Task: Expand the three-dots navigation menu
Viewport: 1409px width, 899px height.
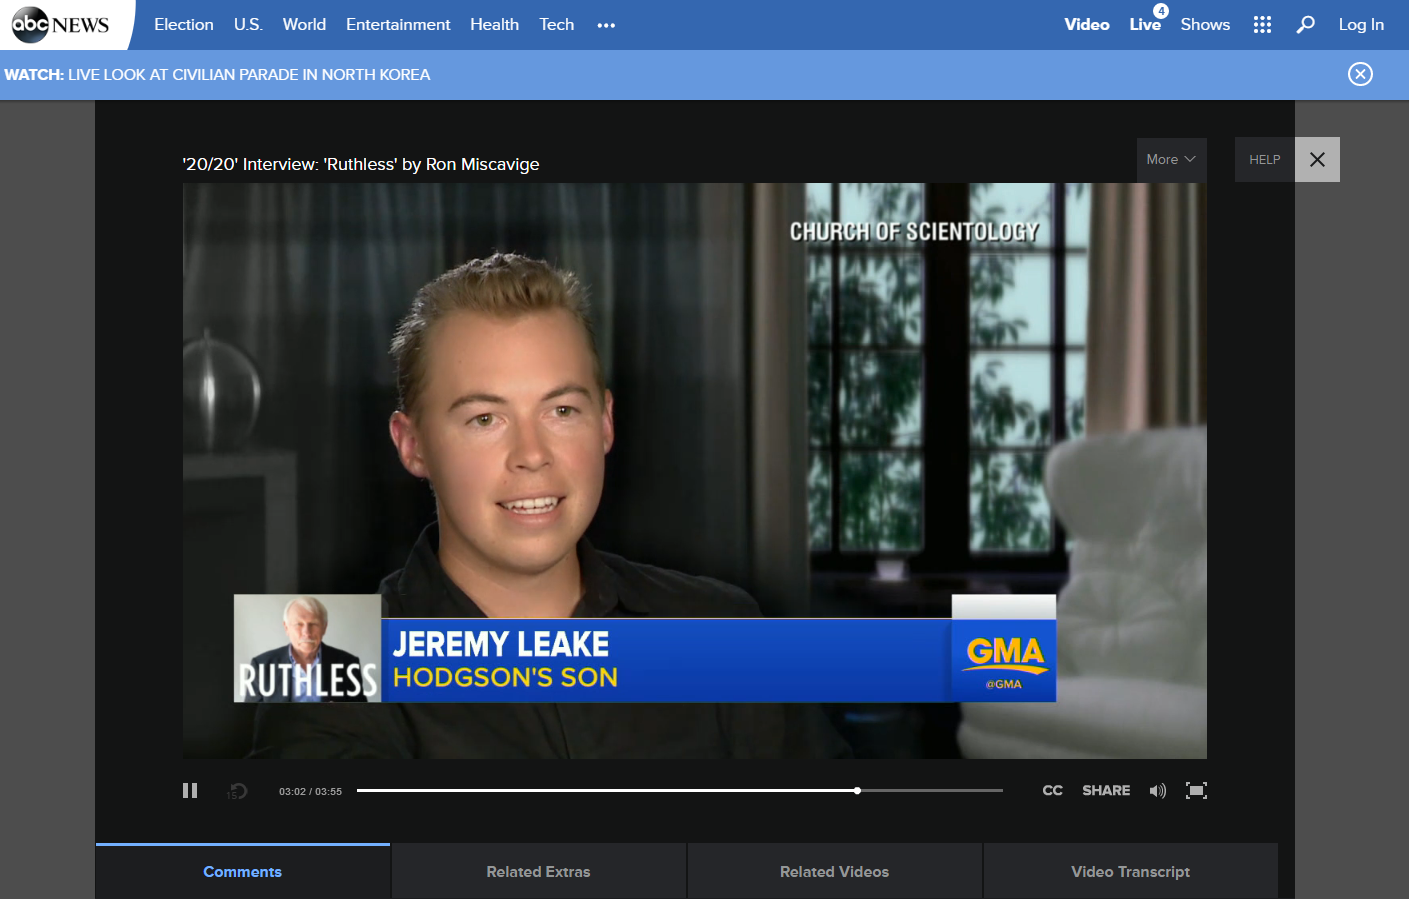Action: 606,25
